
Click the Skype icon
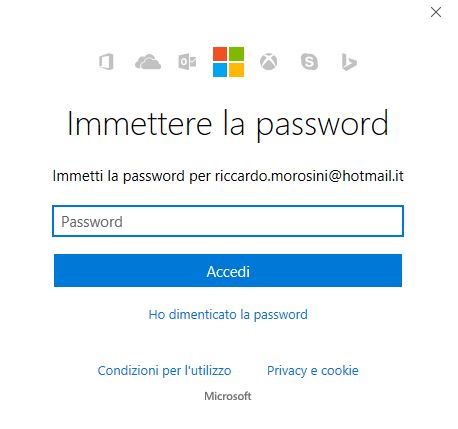[x=309, y=62]
